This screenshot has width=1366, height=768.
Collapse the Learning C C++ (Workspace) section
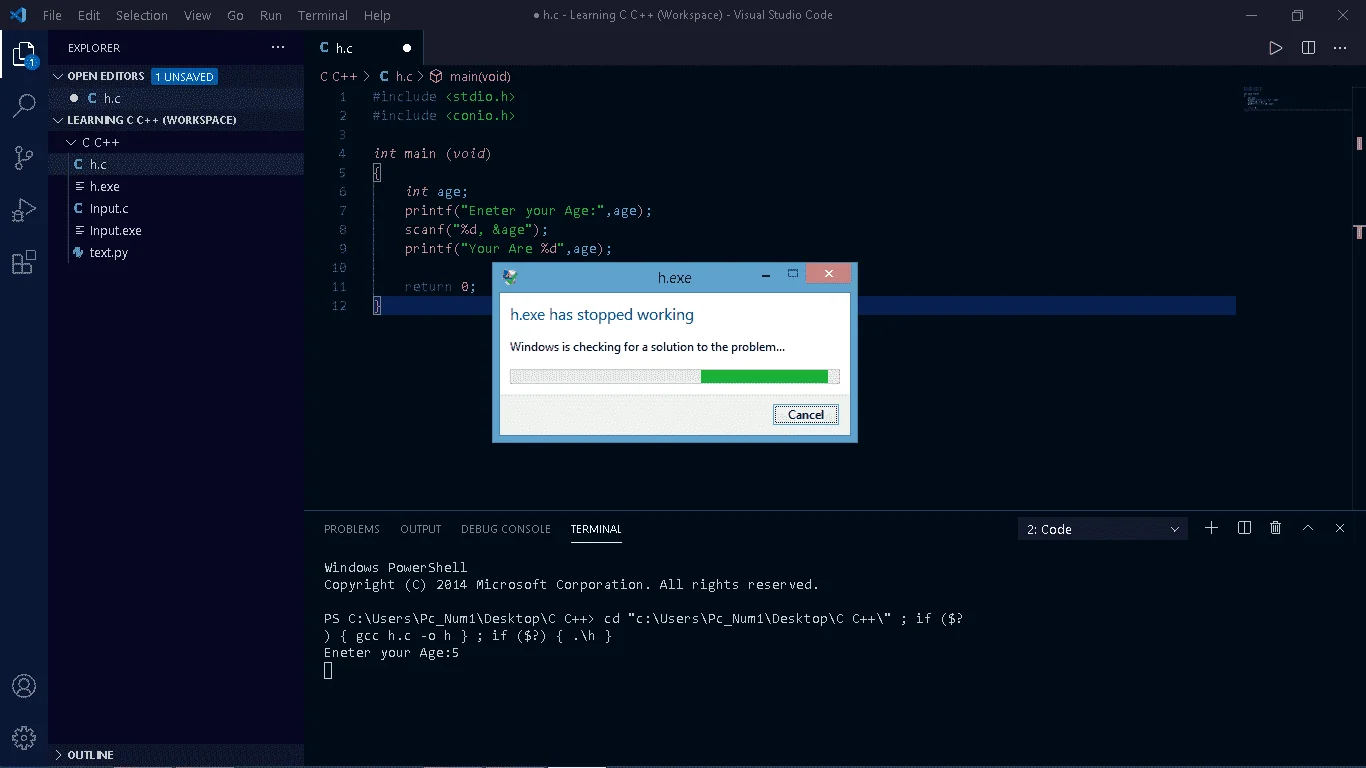pyautogui.click(x=176, y=120)
